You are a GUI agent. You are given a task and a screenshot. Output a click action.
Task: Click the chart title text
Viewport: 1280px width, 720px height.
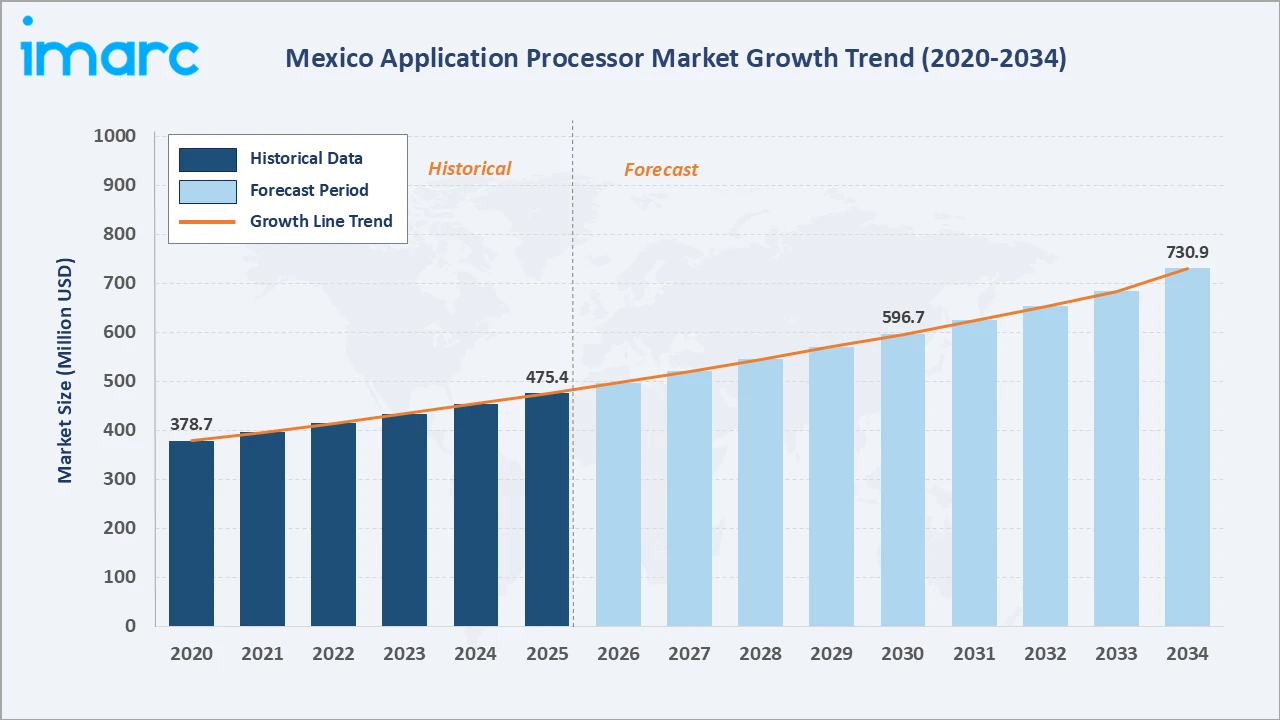coord(676,58)
